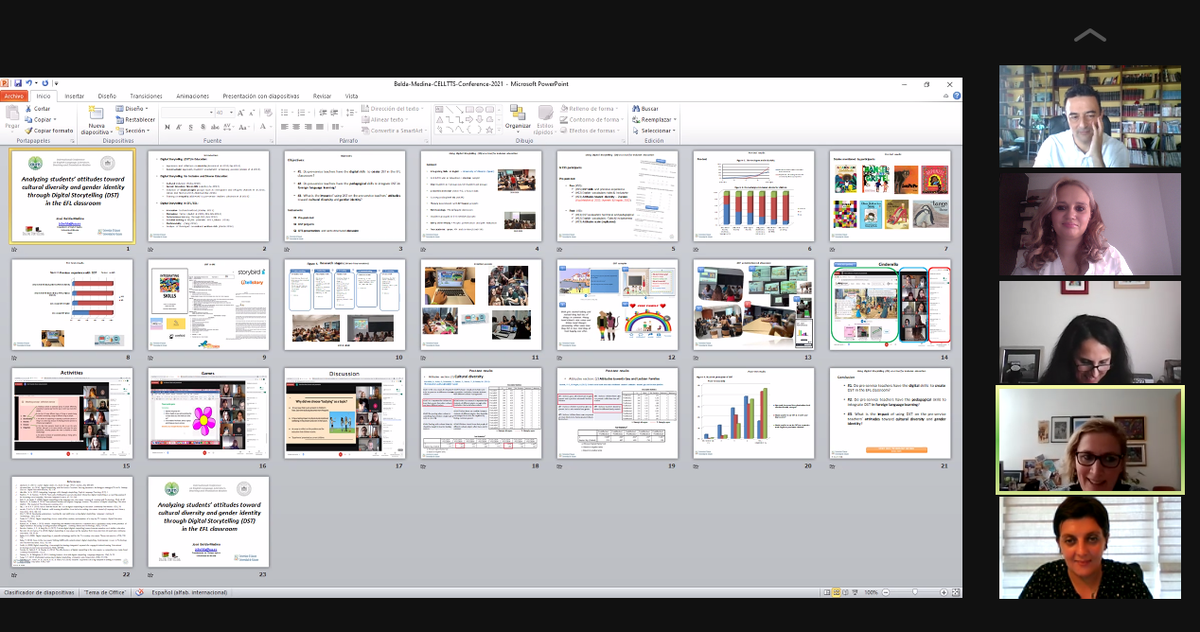Click the Save icon in quick access toolbar
The height and width of the screenshot is (632, 1200).
tap(17, 83)
